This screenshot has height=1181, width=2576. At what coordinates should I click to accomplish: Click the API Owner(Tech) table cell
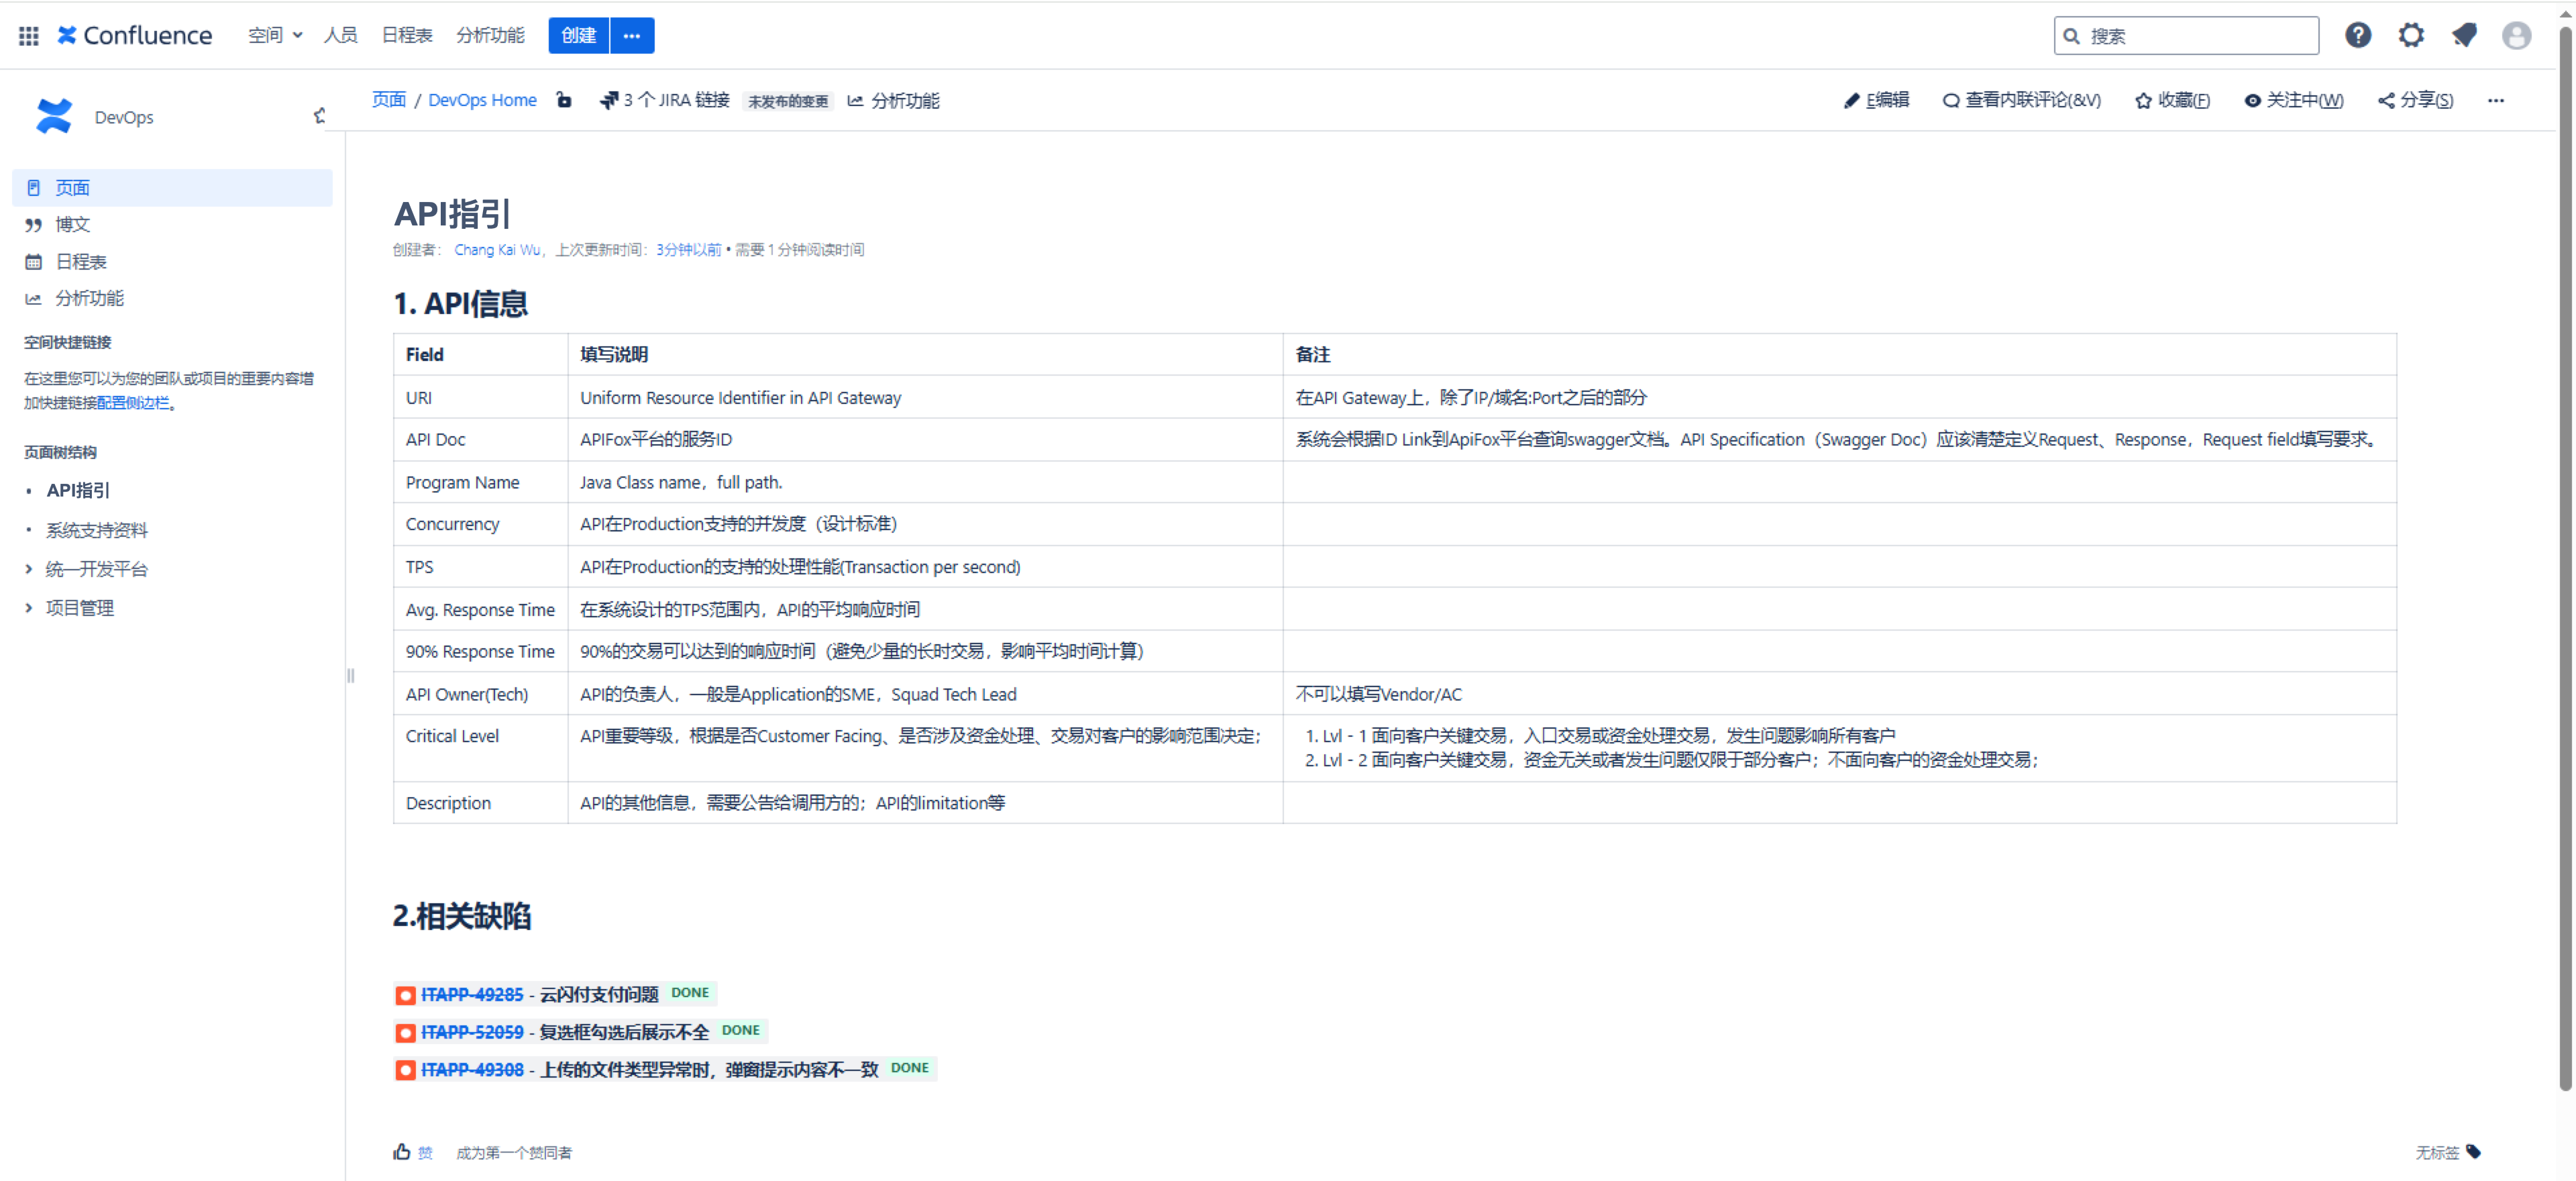(481, 694)
